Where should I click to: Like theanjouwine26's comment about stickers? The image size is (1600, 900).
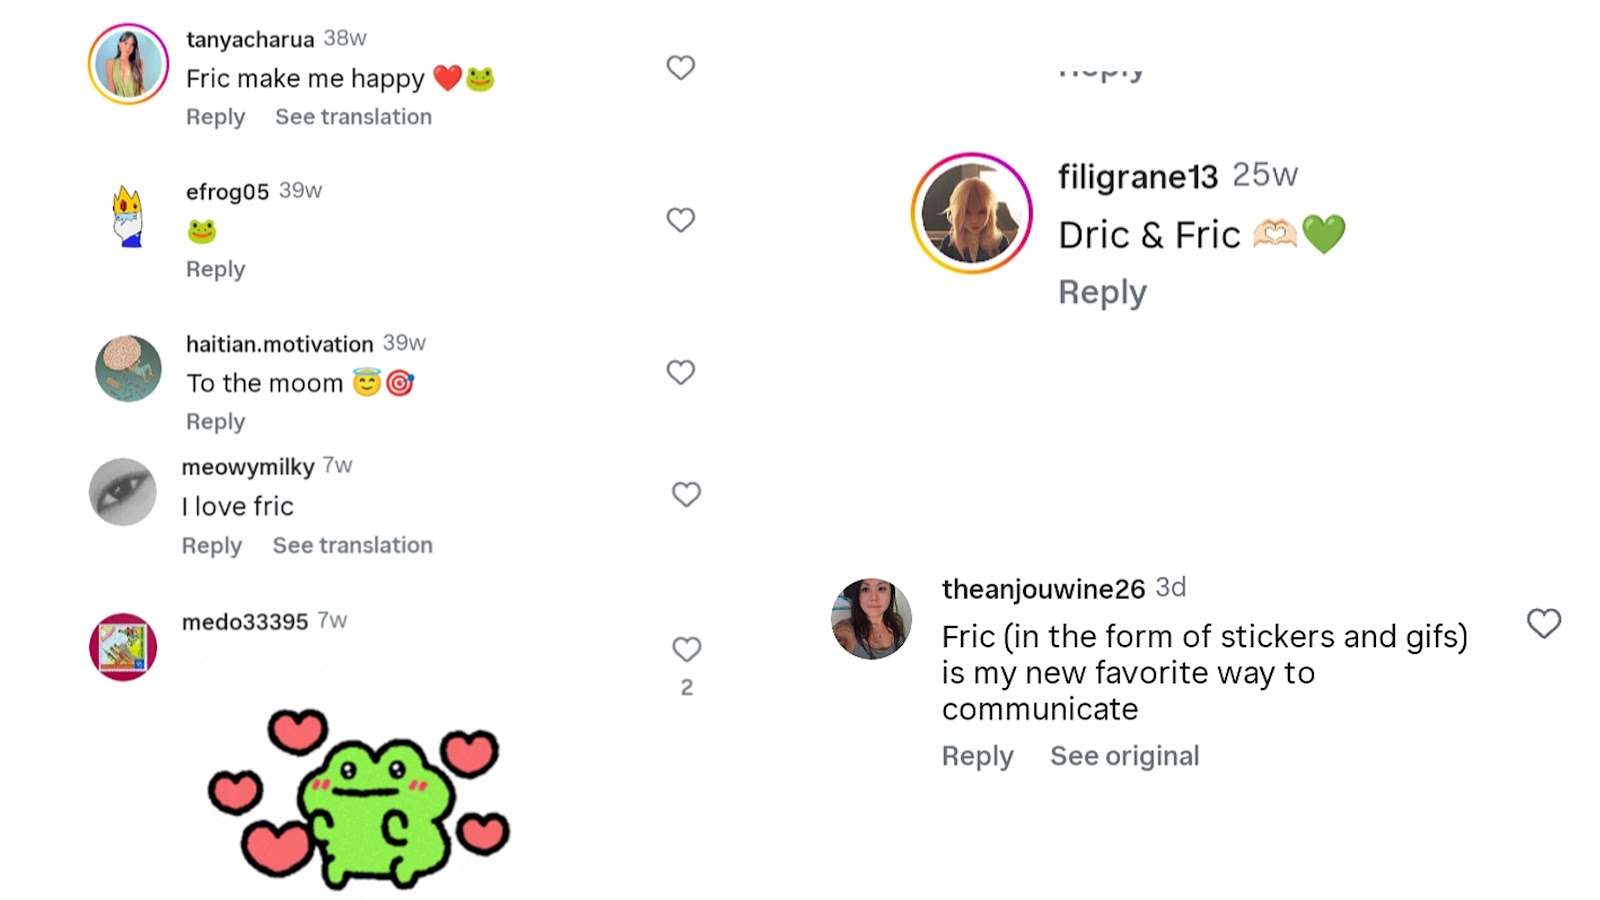point(1543,623)
